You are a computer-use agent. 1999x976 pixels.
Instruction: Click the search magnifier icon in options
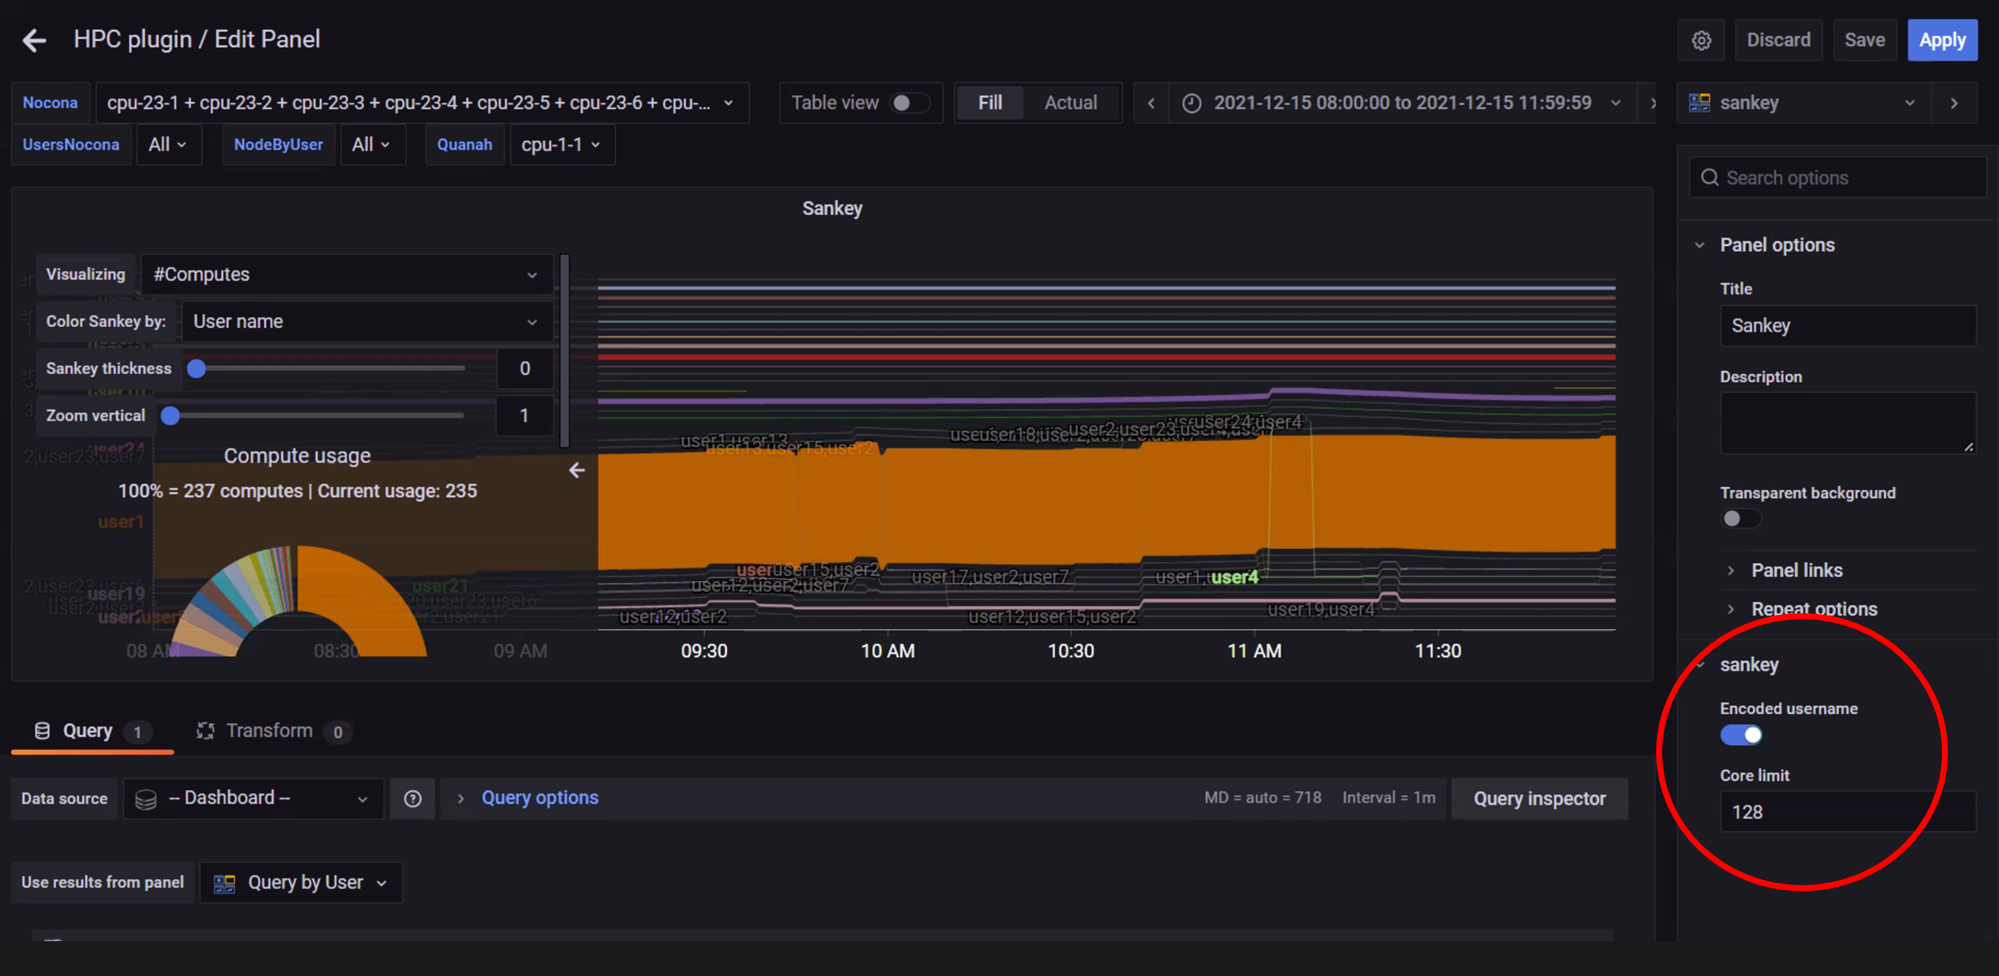coord(1710,178)
